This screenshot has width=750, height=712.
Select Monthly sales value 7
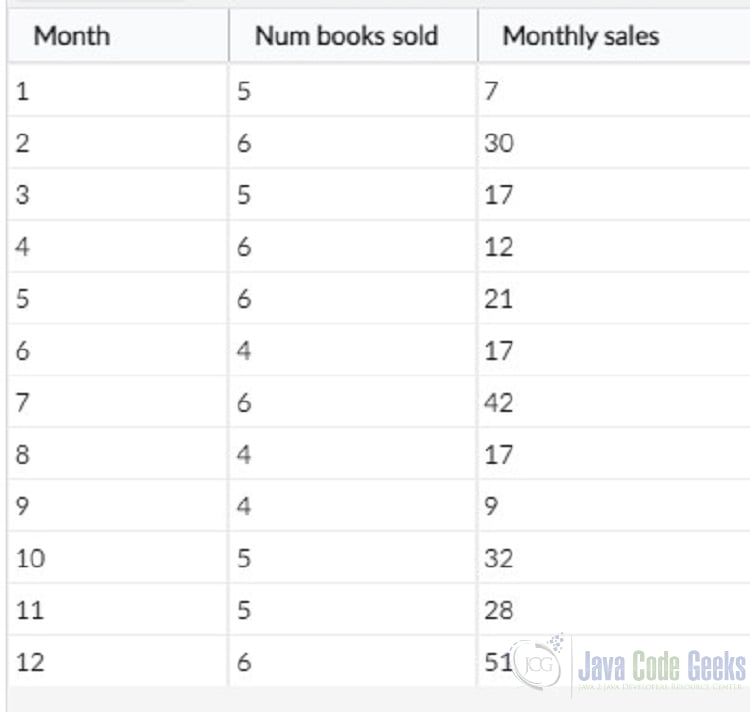click(x=614, y=90)
